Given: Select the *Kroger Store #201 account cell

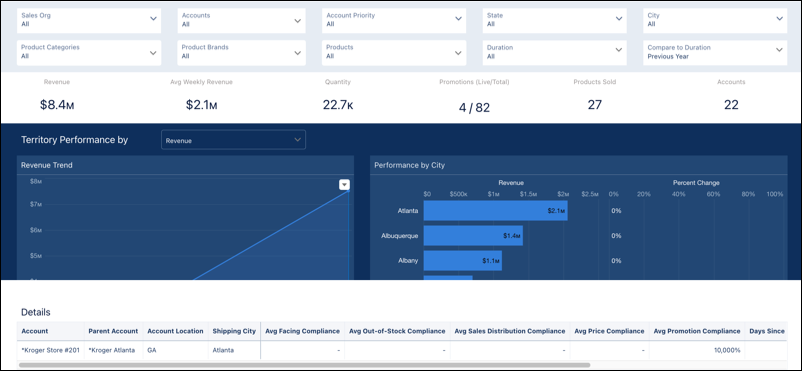Looking at the screenshot, I should coord(51,351).
